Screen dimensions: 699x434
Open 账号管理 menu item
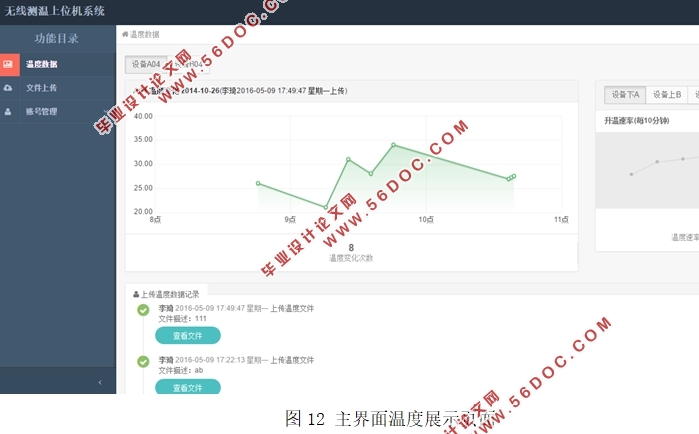[58, 111]
